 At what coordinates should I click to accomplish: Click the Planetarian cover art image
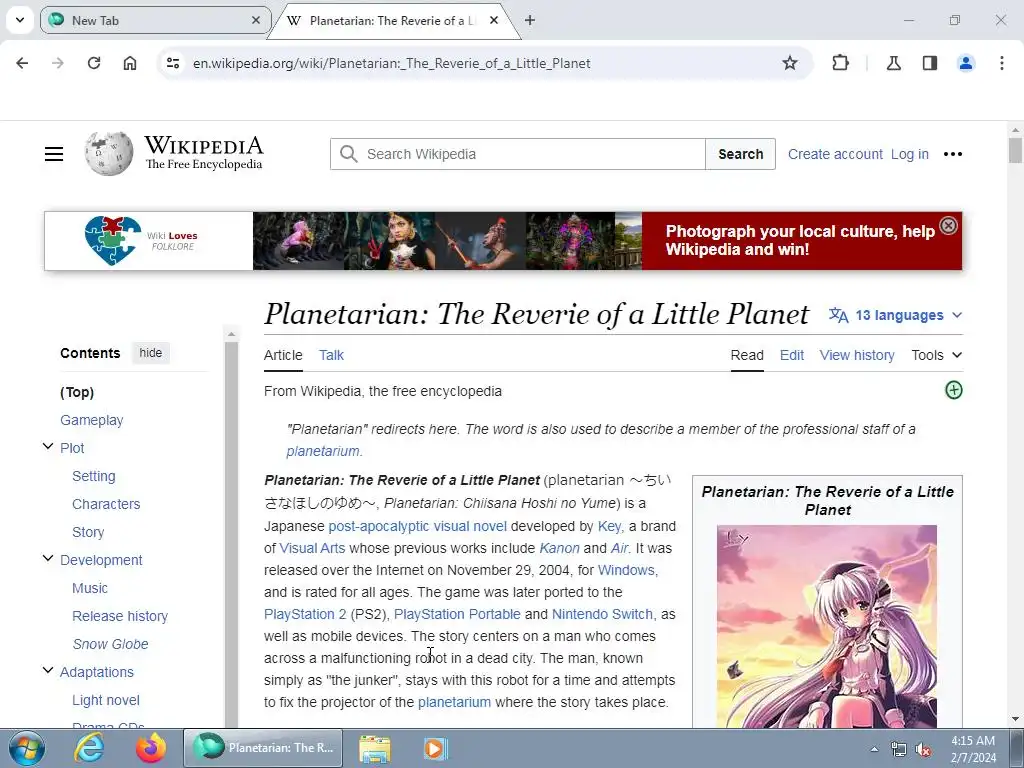pos(827,626)
